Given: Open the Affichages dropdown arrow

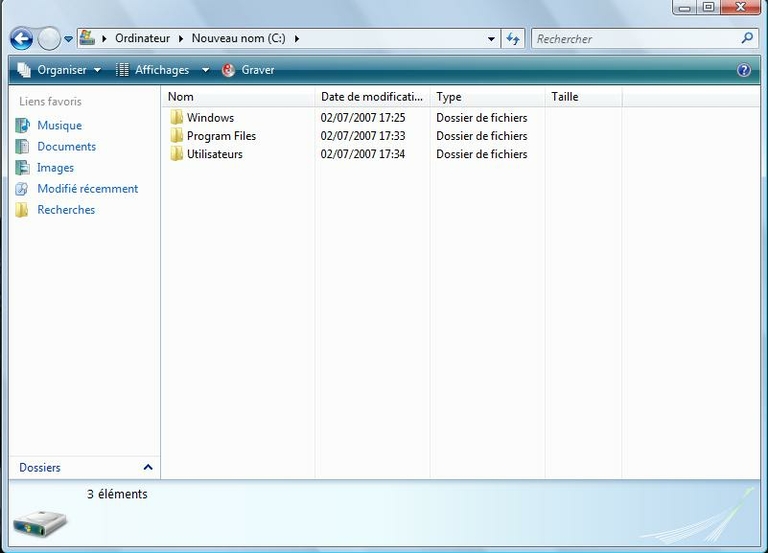Looking at the screenshot, I should (x=206, y=70).
